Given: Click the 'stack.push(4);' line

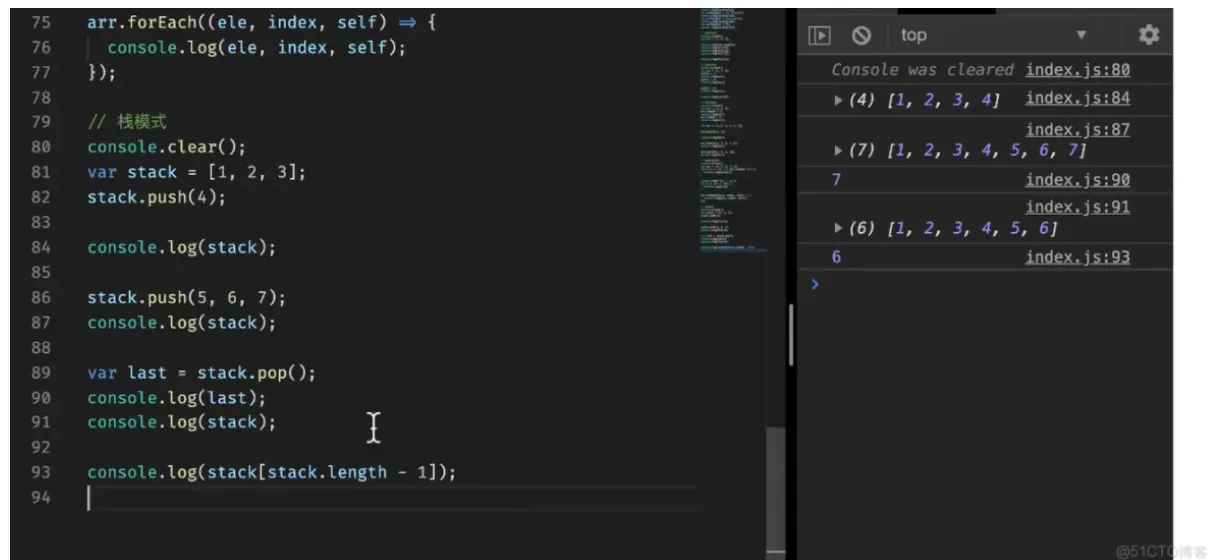Looking at the screenshot, I should click(x=156, y=197).
